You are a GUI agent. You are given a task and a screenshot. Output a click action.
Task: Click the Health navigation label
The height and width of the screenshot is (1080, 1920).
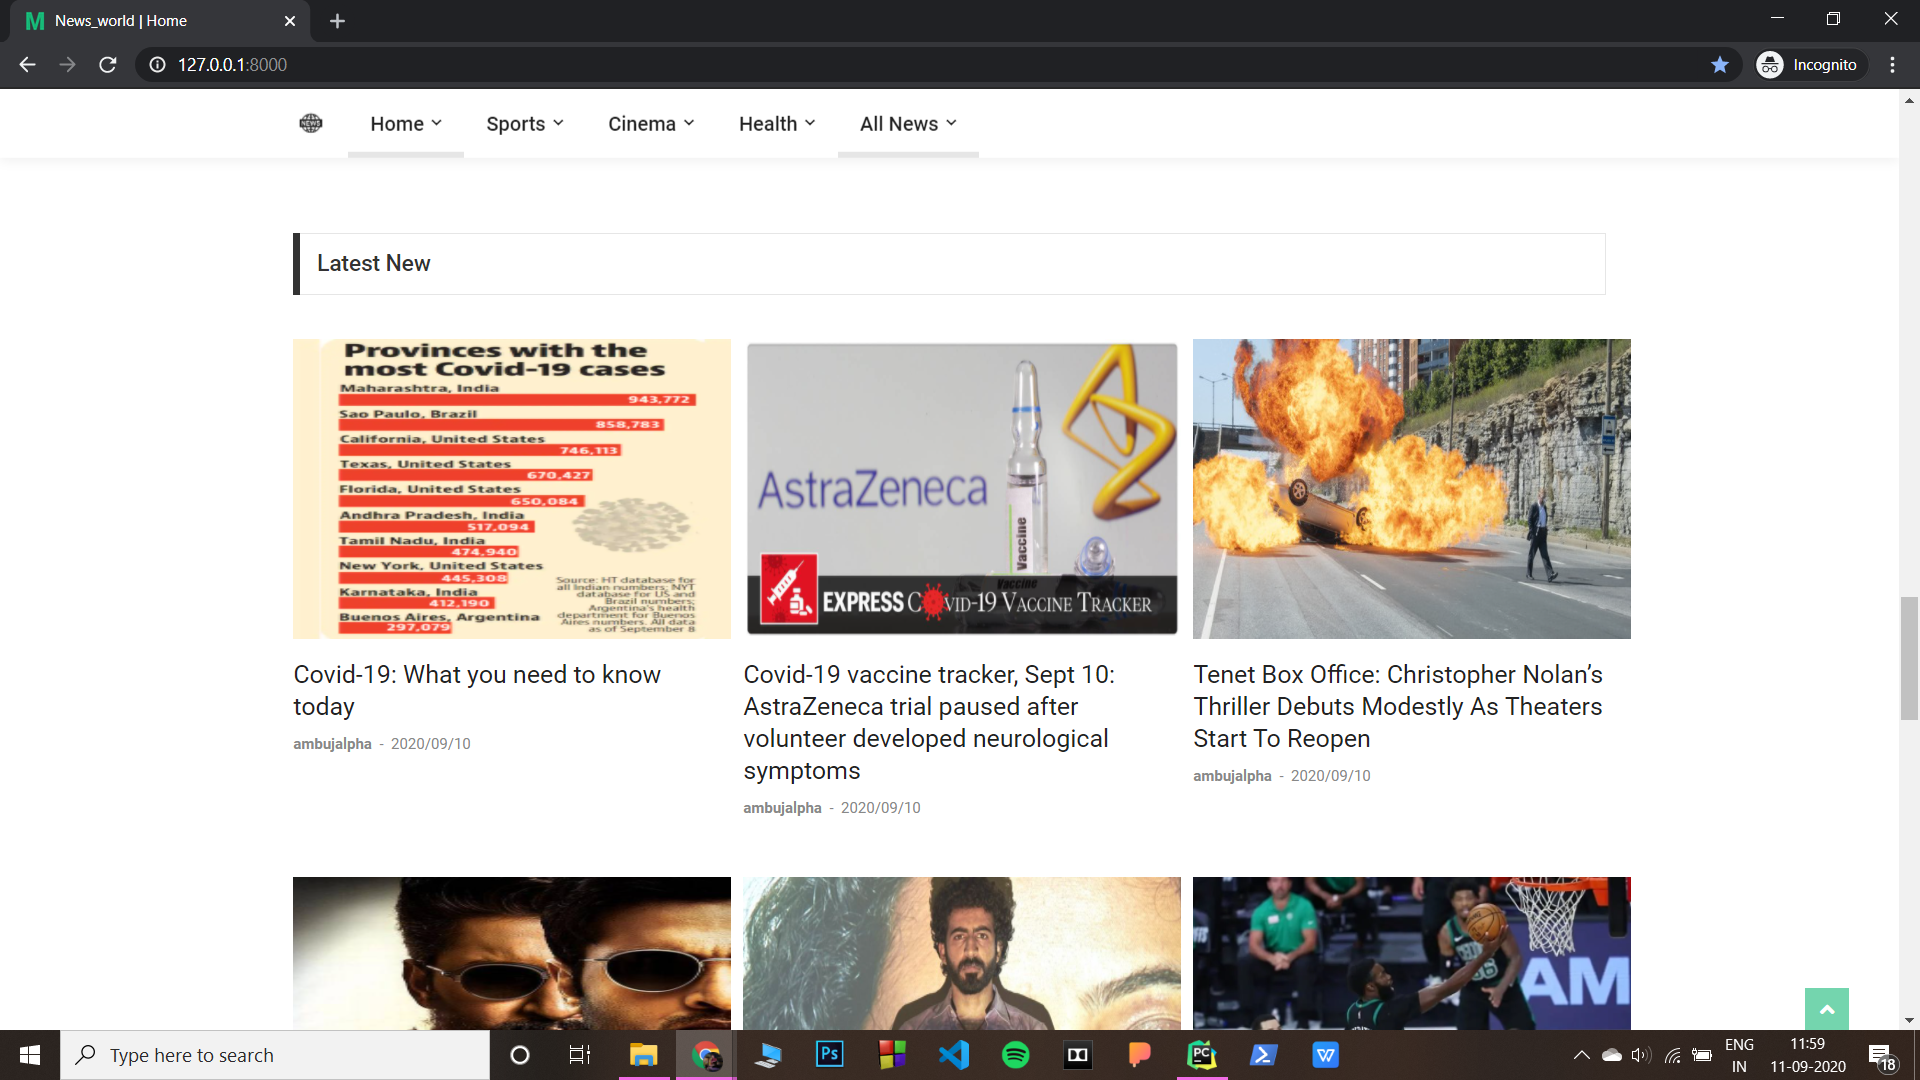768,124
